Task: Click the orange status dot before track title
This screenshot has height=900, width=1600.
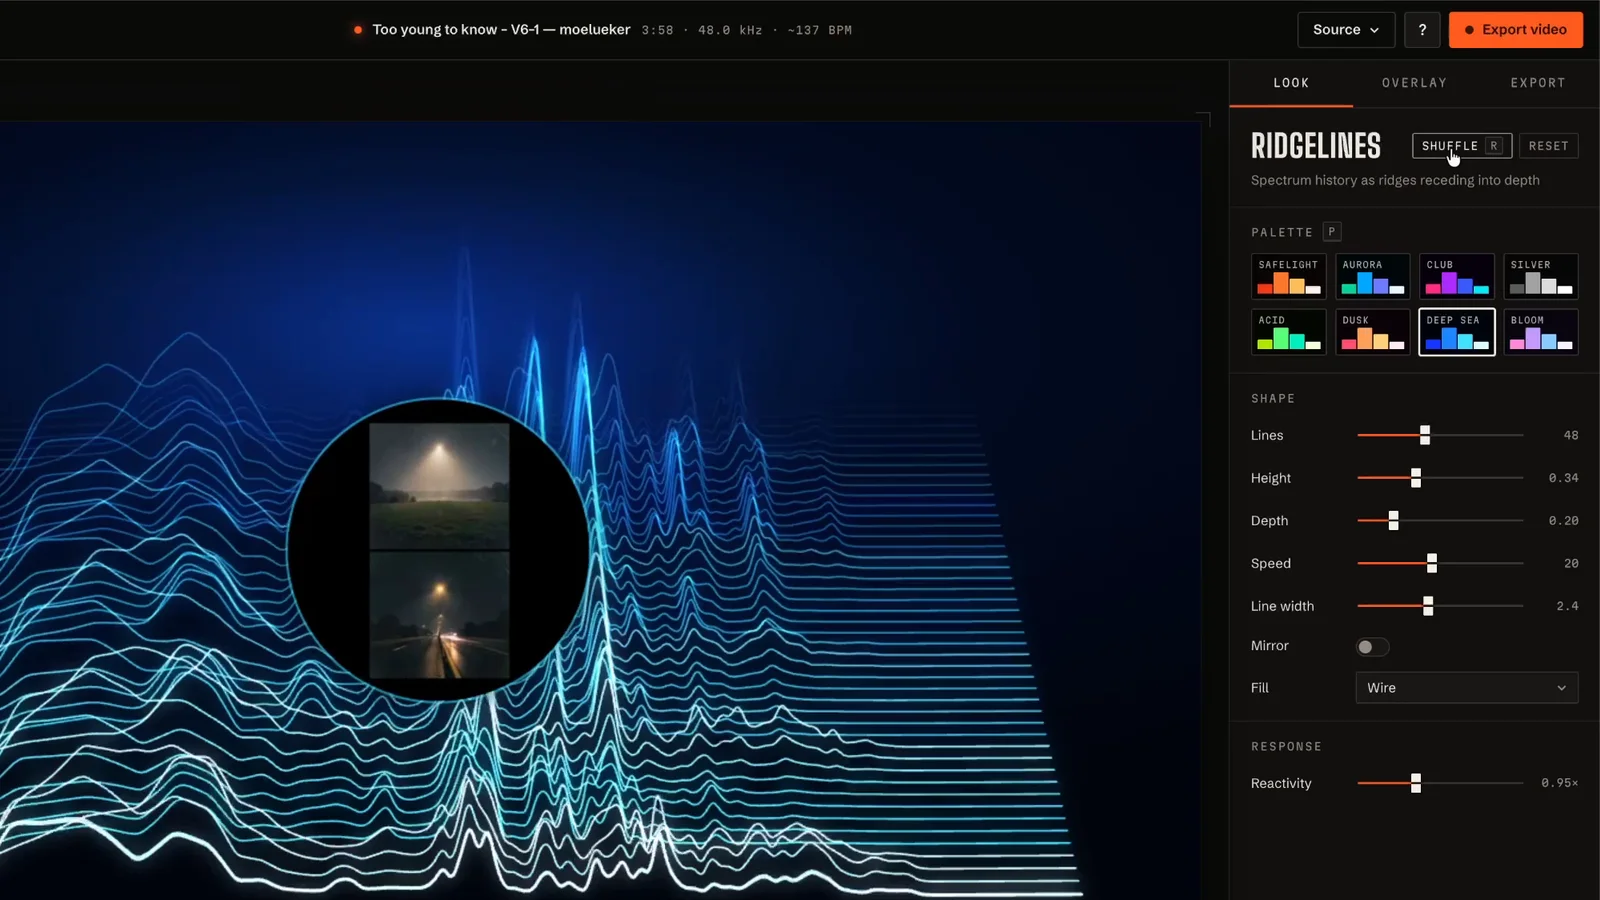Action: [358, 30]
